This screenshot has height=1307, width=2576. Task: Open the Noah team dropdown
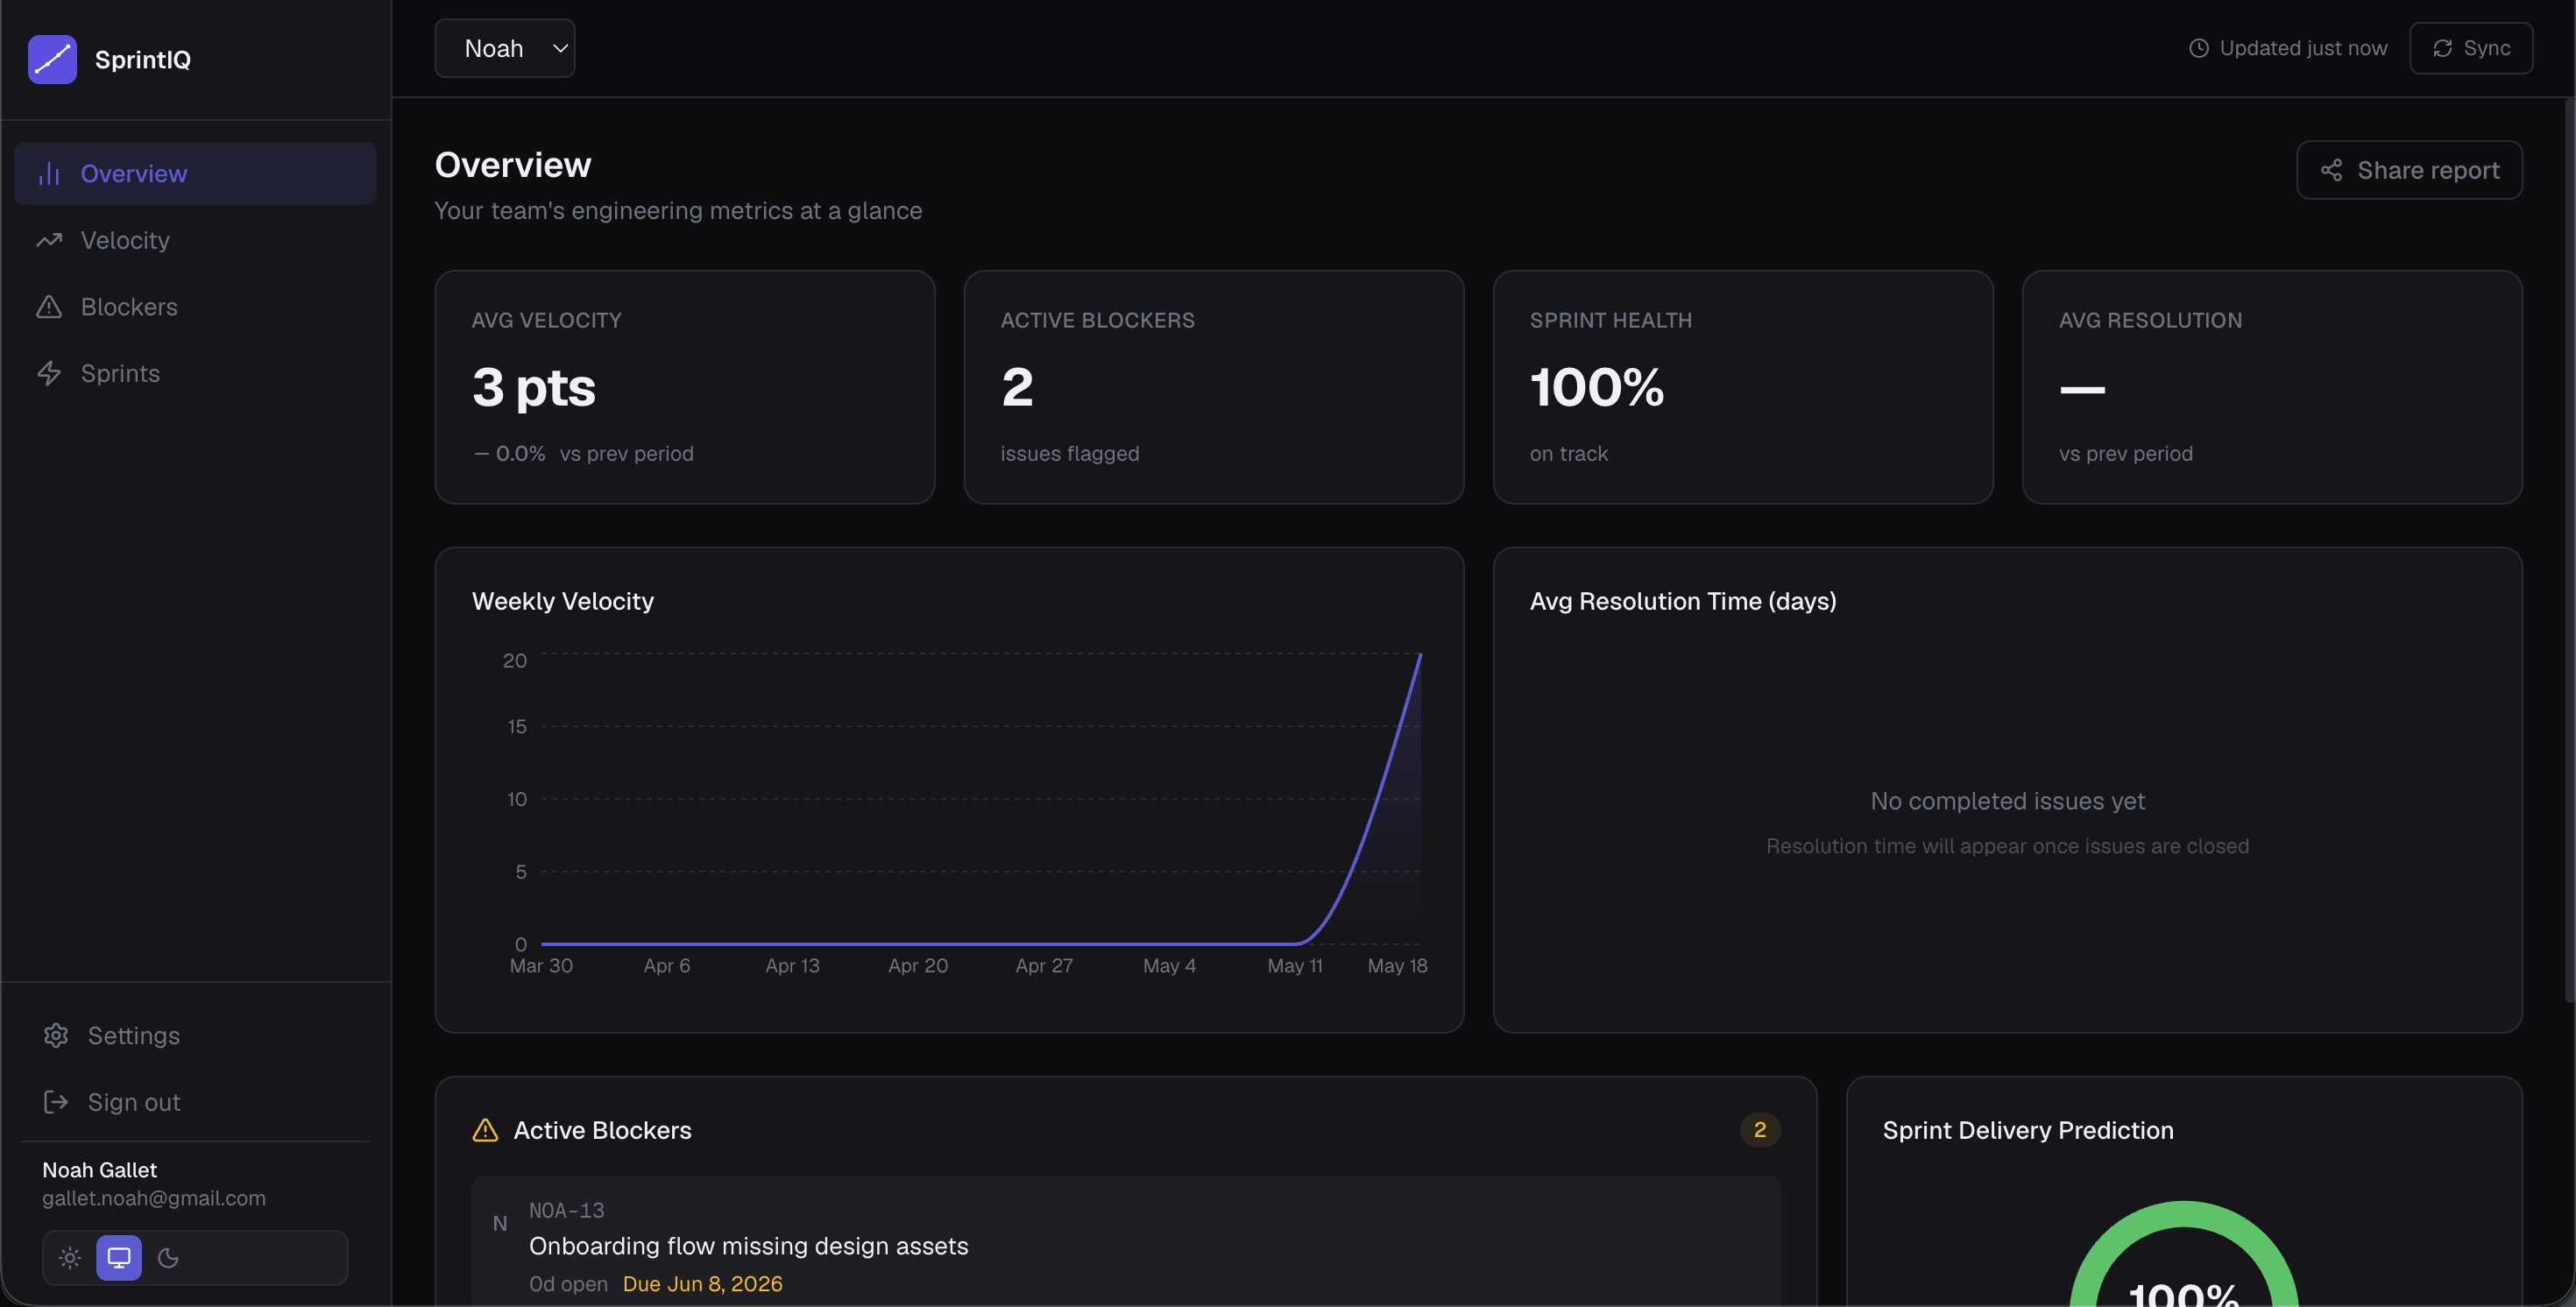coord(505,48)
